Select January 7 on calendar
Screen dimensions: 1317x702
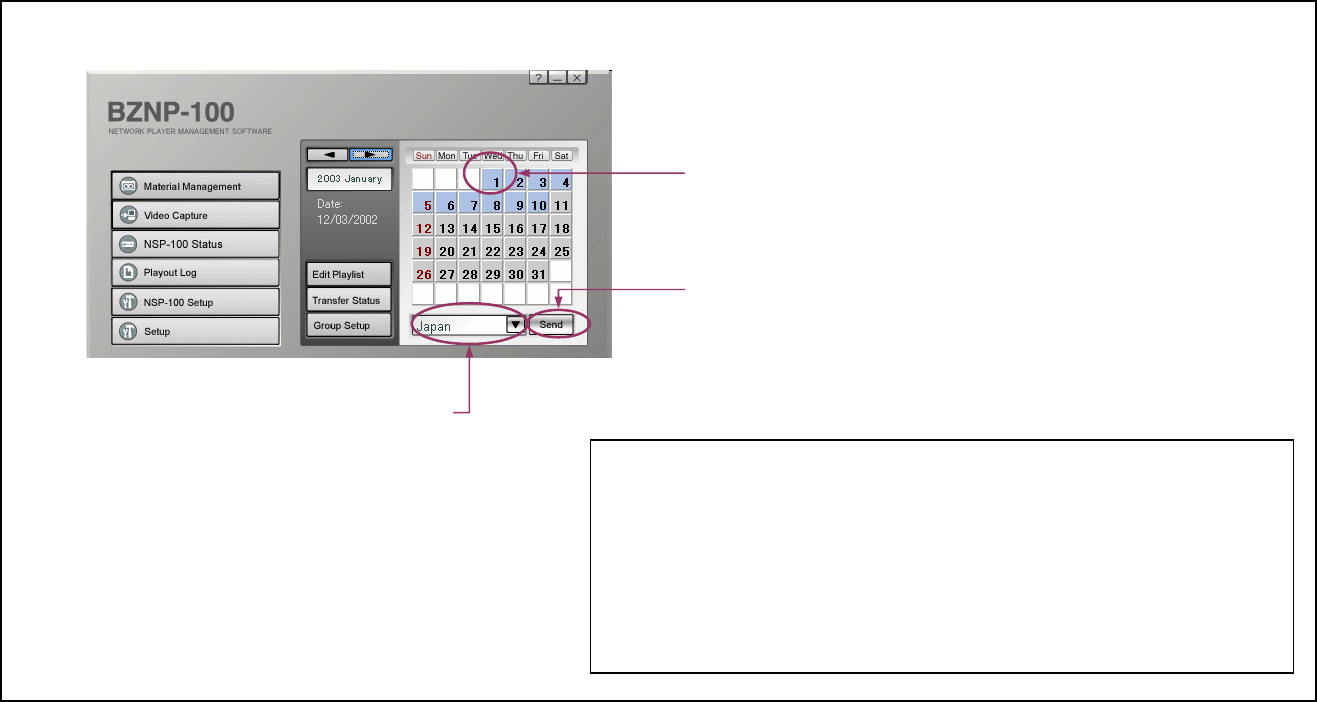tap(470, 202)
